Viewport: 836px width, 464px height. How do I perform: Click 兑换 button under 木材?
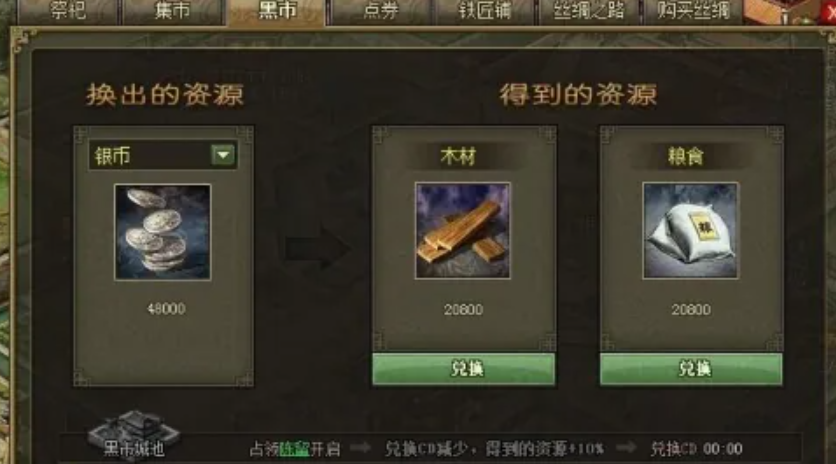click(x=463, y=369)
